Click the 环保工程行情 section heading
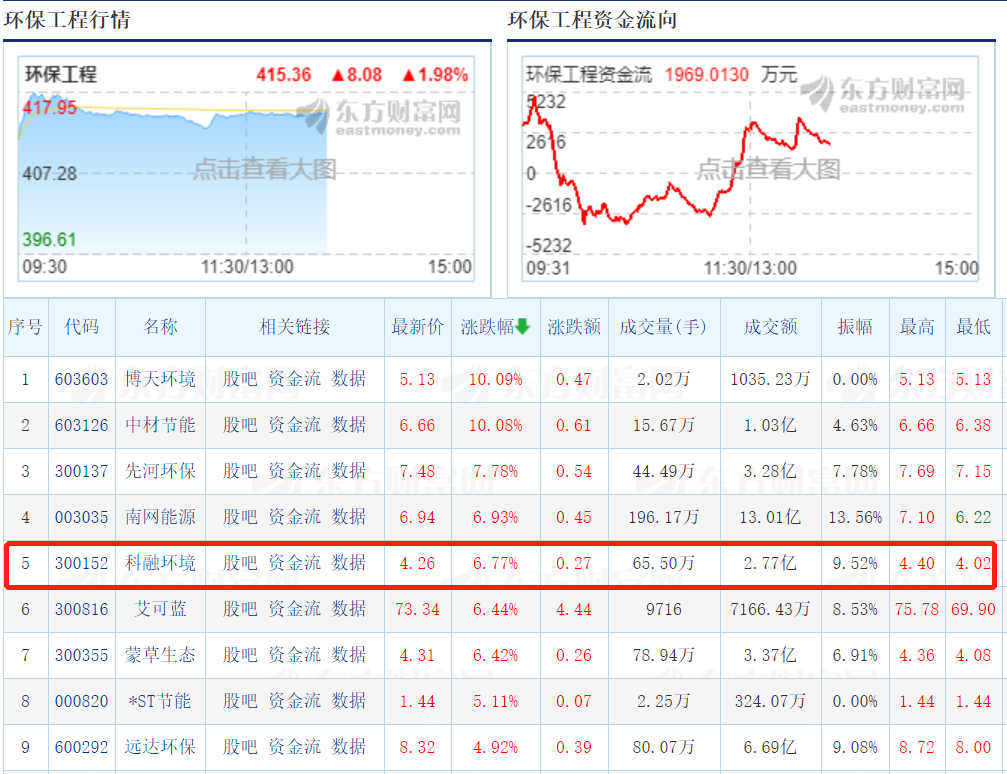This screenshot has height=774, width=1007. (67, 20)
